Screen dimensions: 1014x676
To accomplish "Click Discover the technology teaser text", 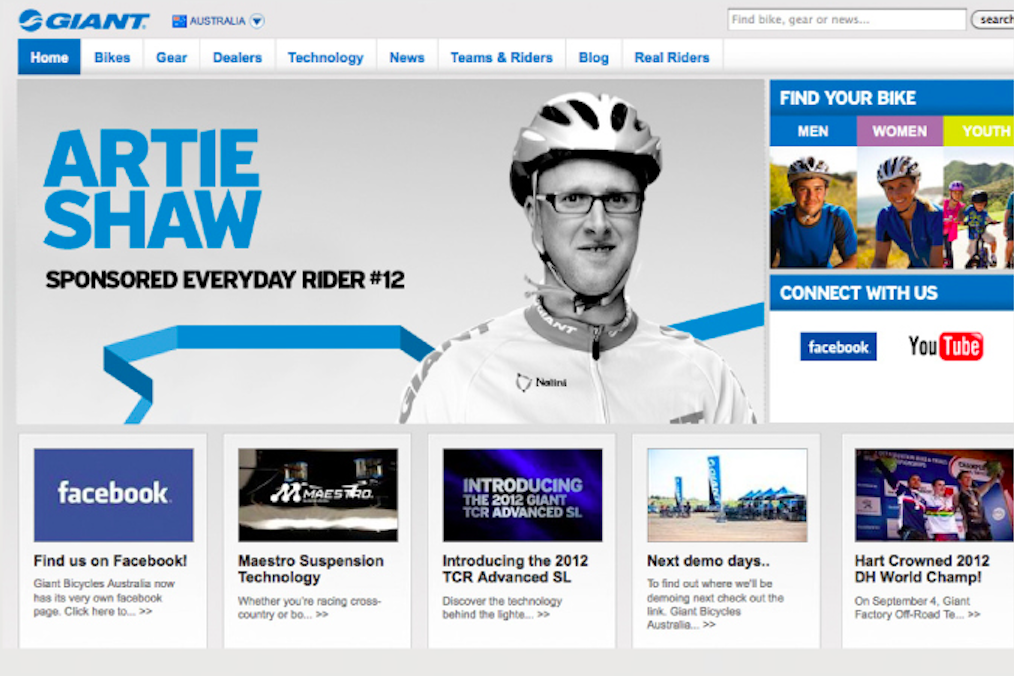I will point(502,608).
